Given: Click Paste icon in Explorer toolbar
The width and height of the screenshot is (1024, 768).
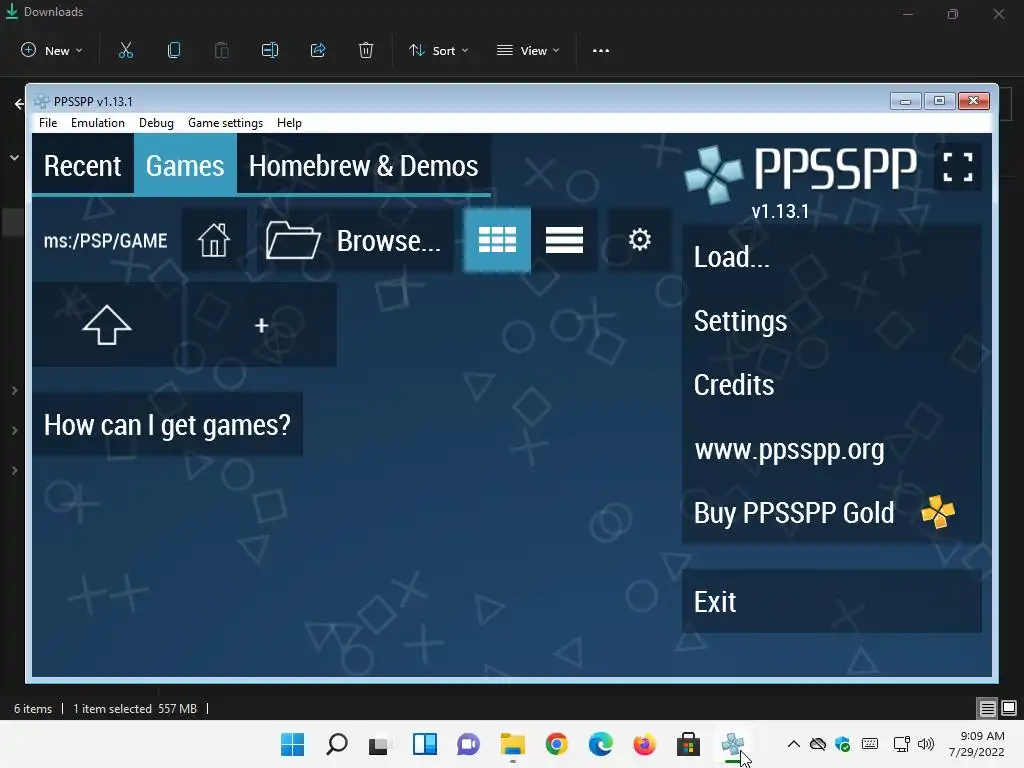Looking at the screenshot, I should [222, 50].
